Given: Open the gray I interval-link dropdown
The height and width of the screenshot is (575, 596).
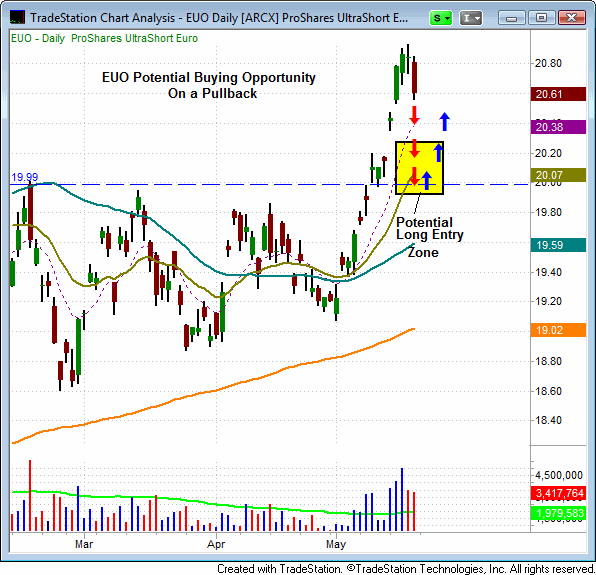Looking at the screenshot, I should (x=471, y=18).
